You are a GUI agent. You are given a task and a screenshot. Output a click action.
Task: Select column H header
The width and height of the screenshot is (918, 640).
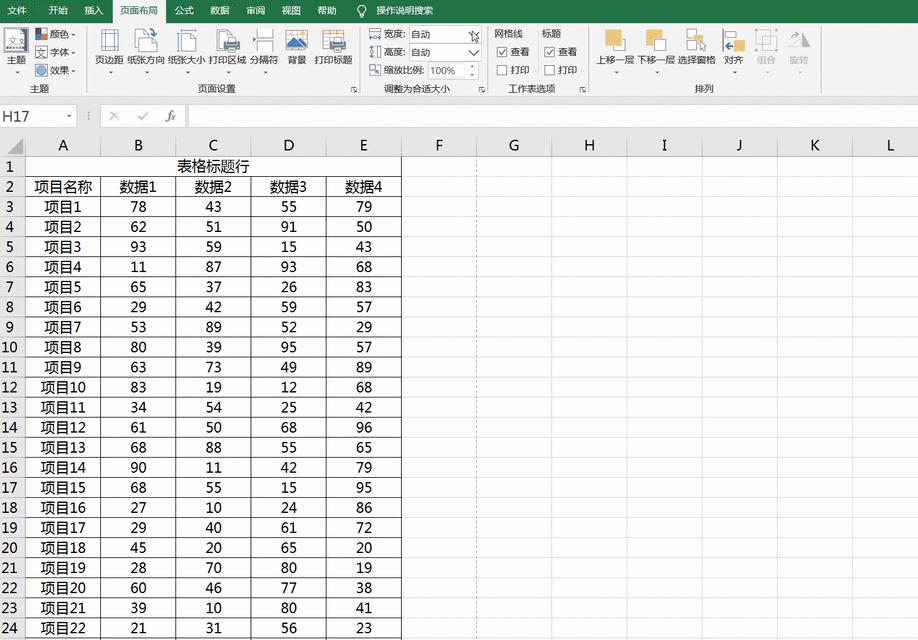589,145
